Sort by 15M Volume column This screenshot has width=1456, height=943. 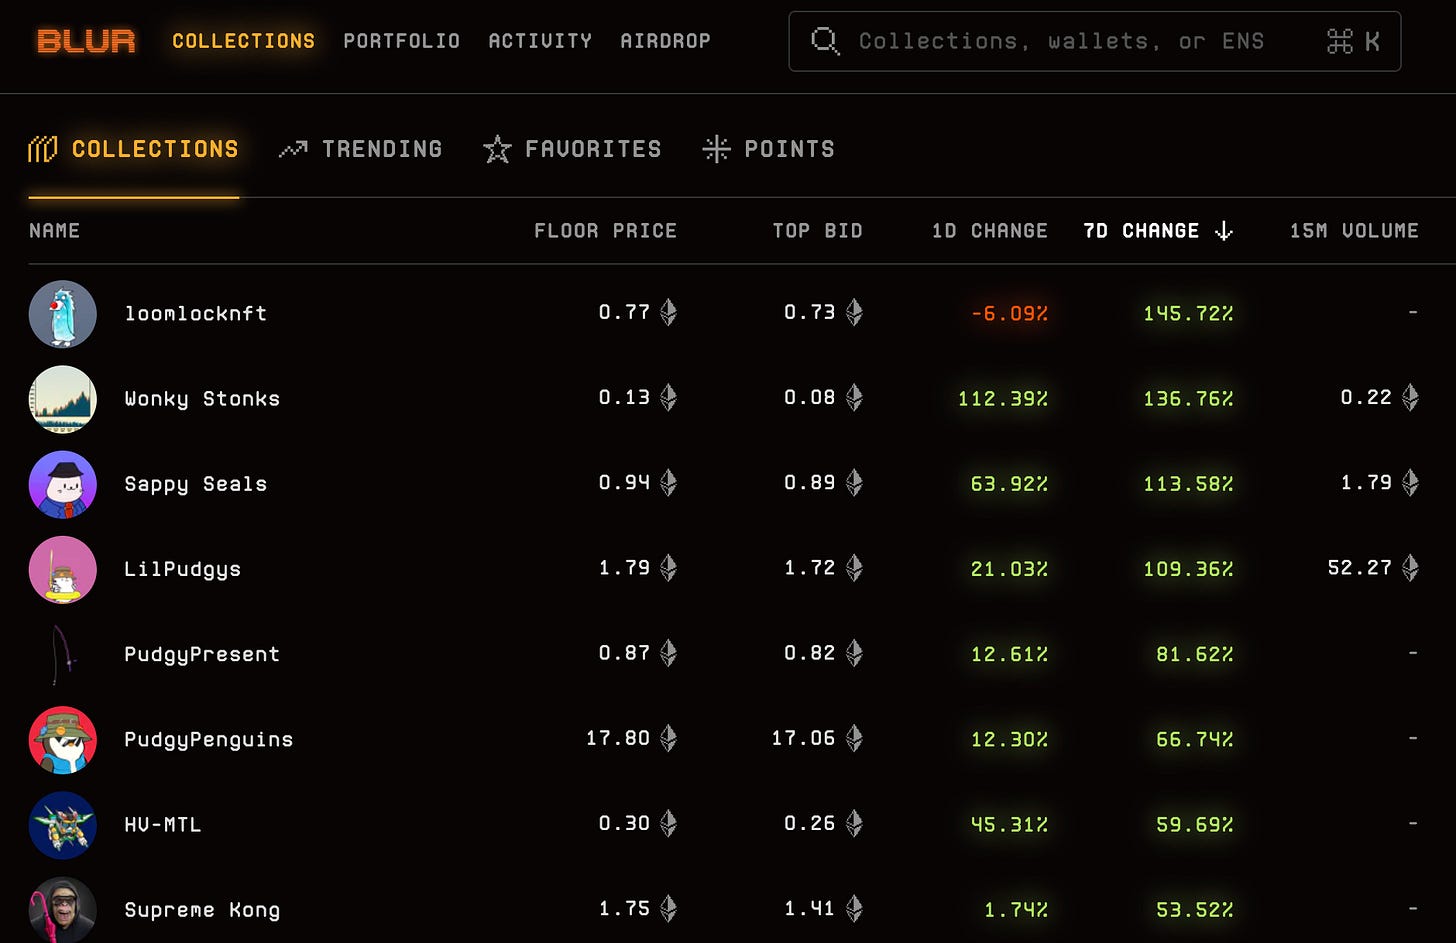(1354, 231)
